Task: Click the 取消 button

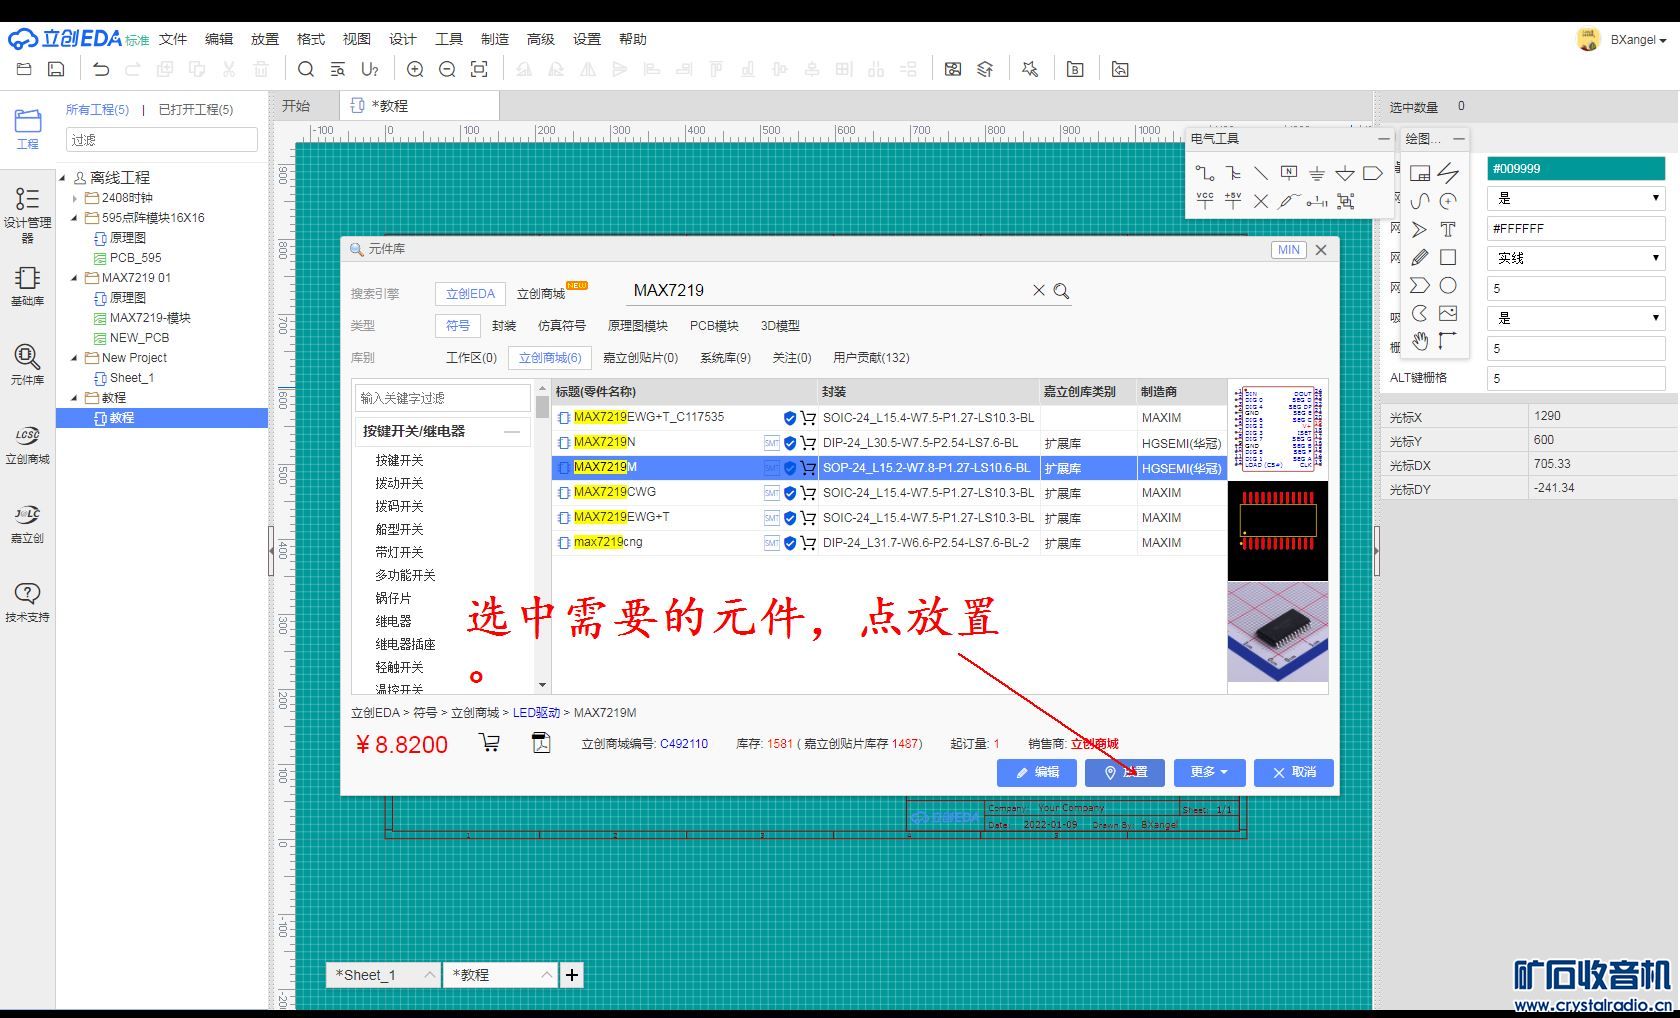Action: [x=1294, y=772]
